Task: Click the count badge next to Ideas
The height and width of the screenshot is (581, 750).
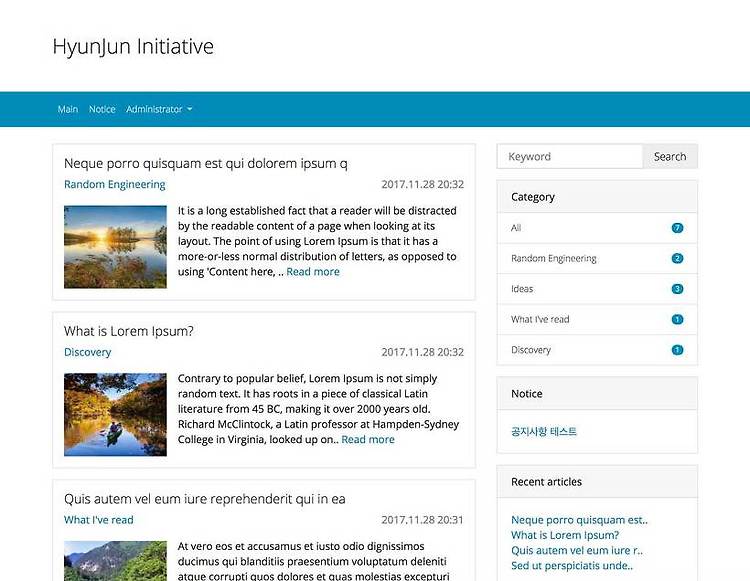Action: [x=677, y=289]
